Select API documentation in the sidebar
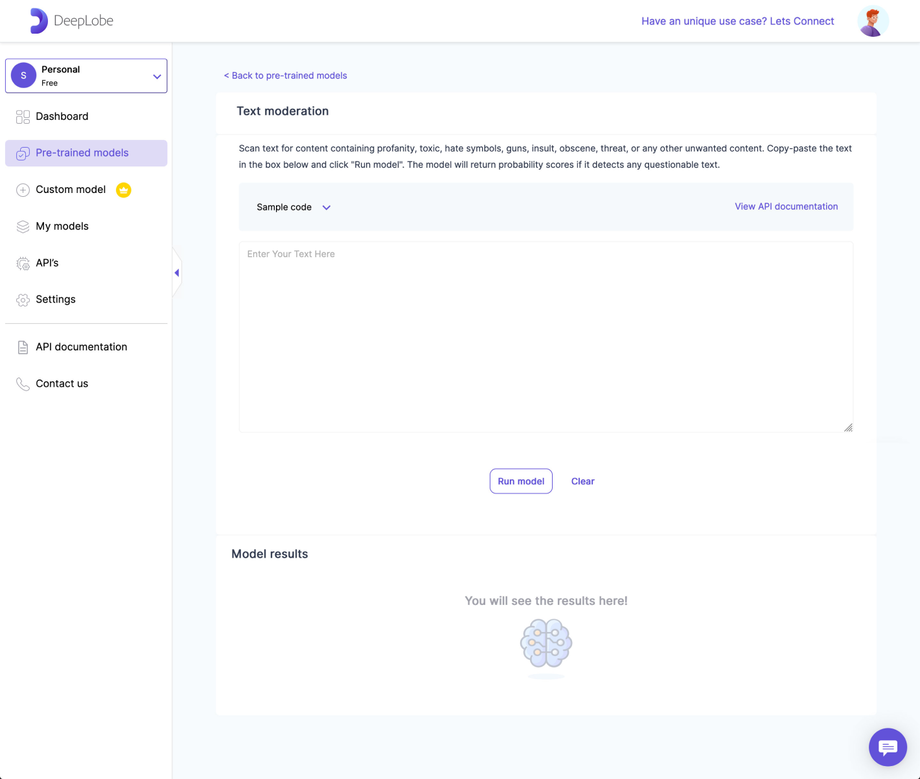 pos(80,347)
